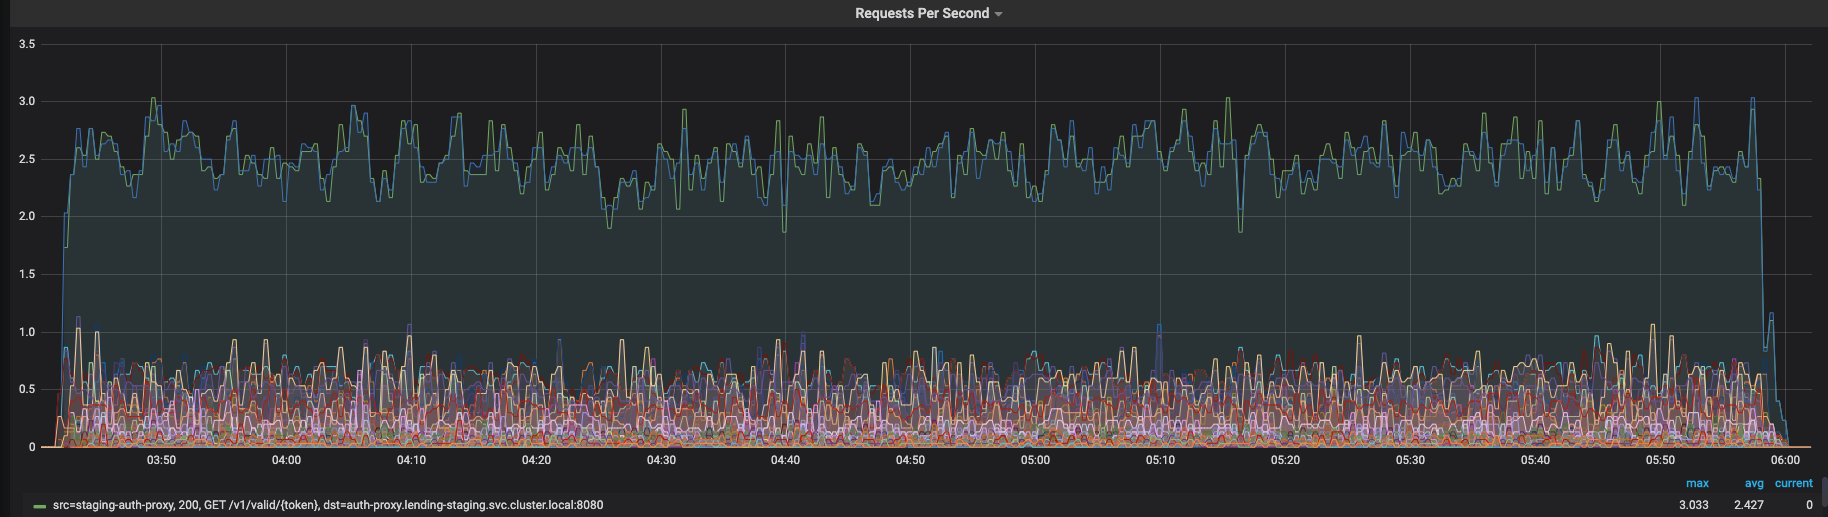Sort legend by avg column
Viewport: 1828px width, 517px height.
tap(1754, 483)
